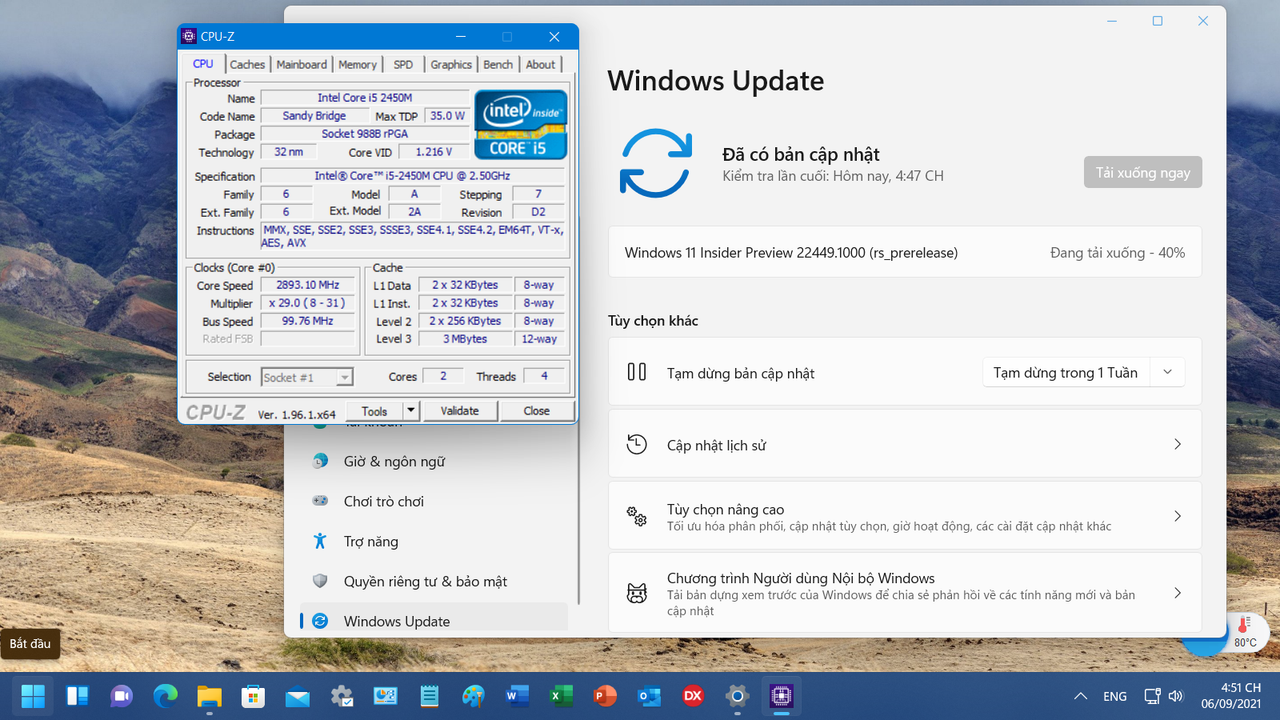Launch Paint from the taskbar
The width and height of the screenshot is (1280, 720).
click(473, 696)
